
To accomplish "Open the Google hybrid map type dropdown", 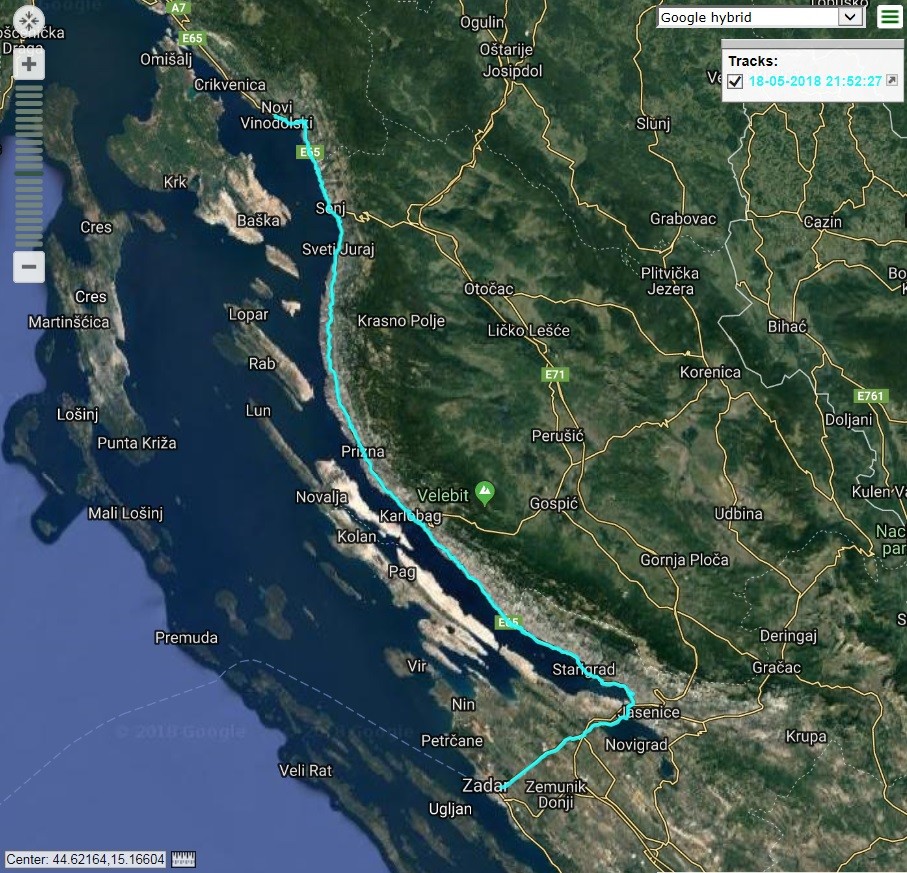I will [x=761, y=17].
